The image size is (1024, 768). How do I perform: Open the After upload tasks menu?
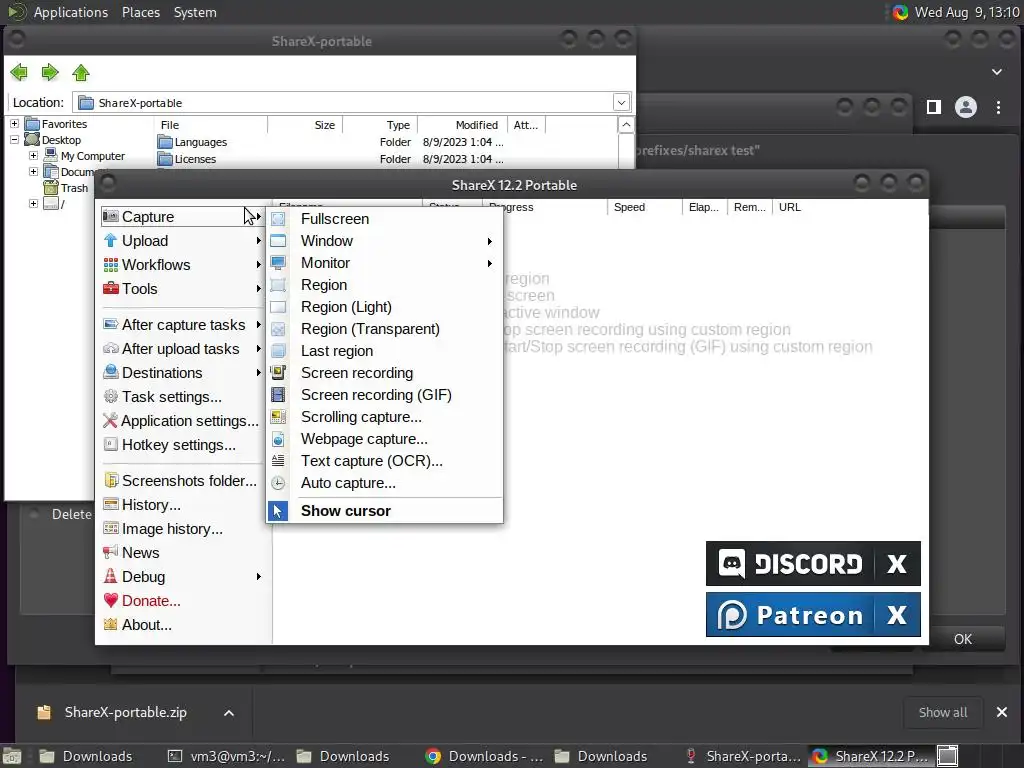click(182, 349)
